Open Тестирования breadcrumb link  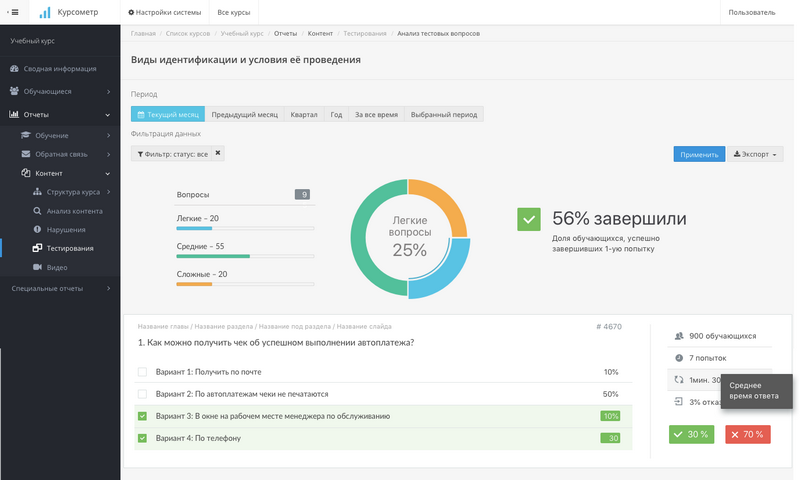pyautogui.click(x=365, y=33)
